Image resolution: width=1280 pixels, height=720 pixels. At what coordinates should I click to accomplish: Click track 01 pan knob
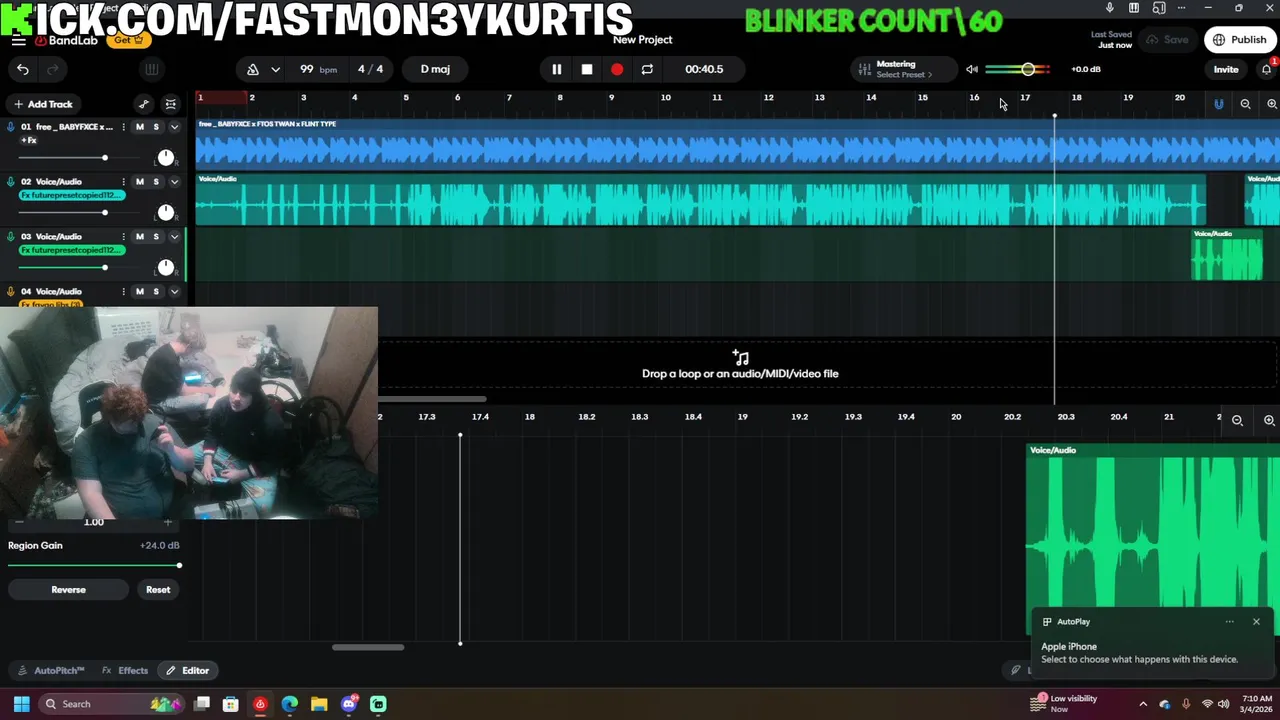166,158
